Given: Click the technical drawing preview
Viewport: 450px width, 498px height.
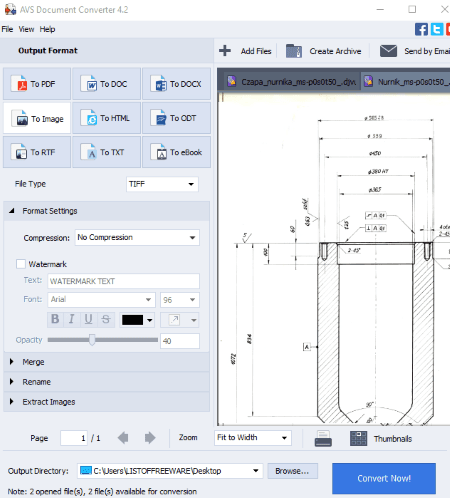Looking at the screenshot, I should [x=334, y=259].
